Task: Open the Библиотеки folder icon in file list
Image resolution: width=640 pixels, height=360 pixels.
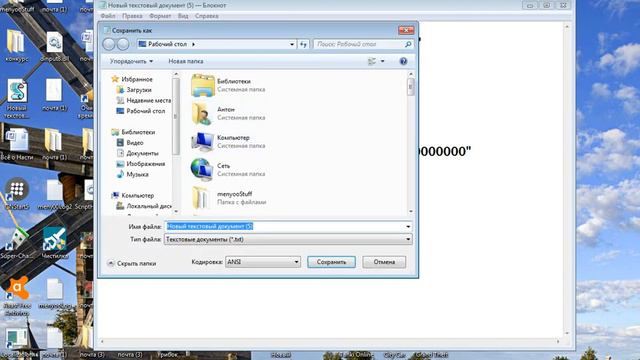Action: (x=202, y=85)
